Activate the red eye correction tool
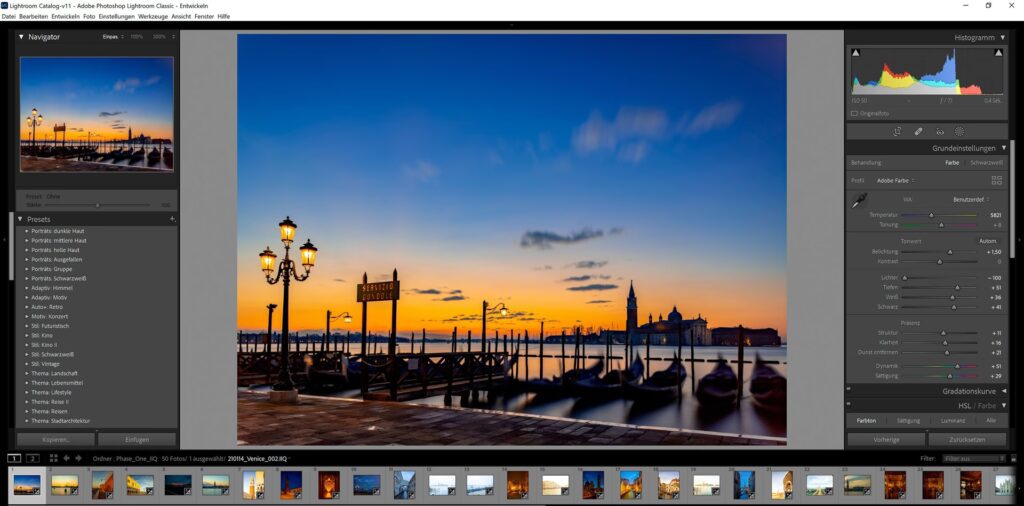The width and height of the screenshot is (1024, 506). click(x=939, y=131)
